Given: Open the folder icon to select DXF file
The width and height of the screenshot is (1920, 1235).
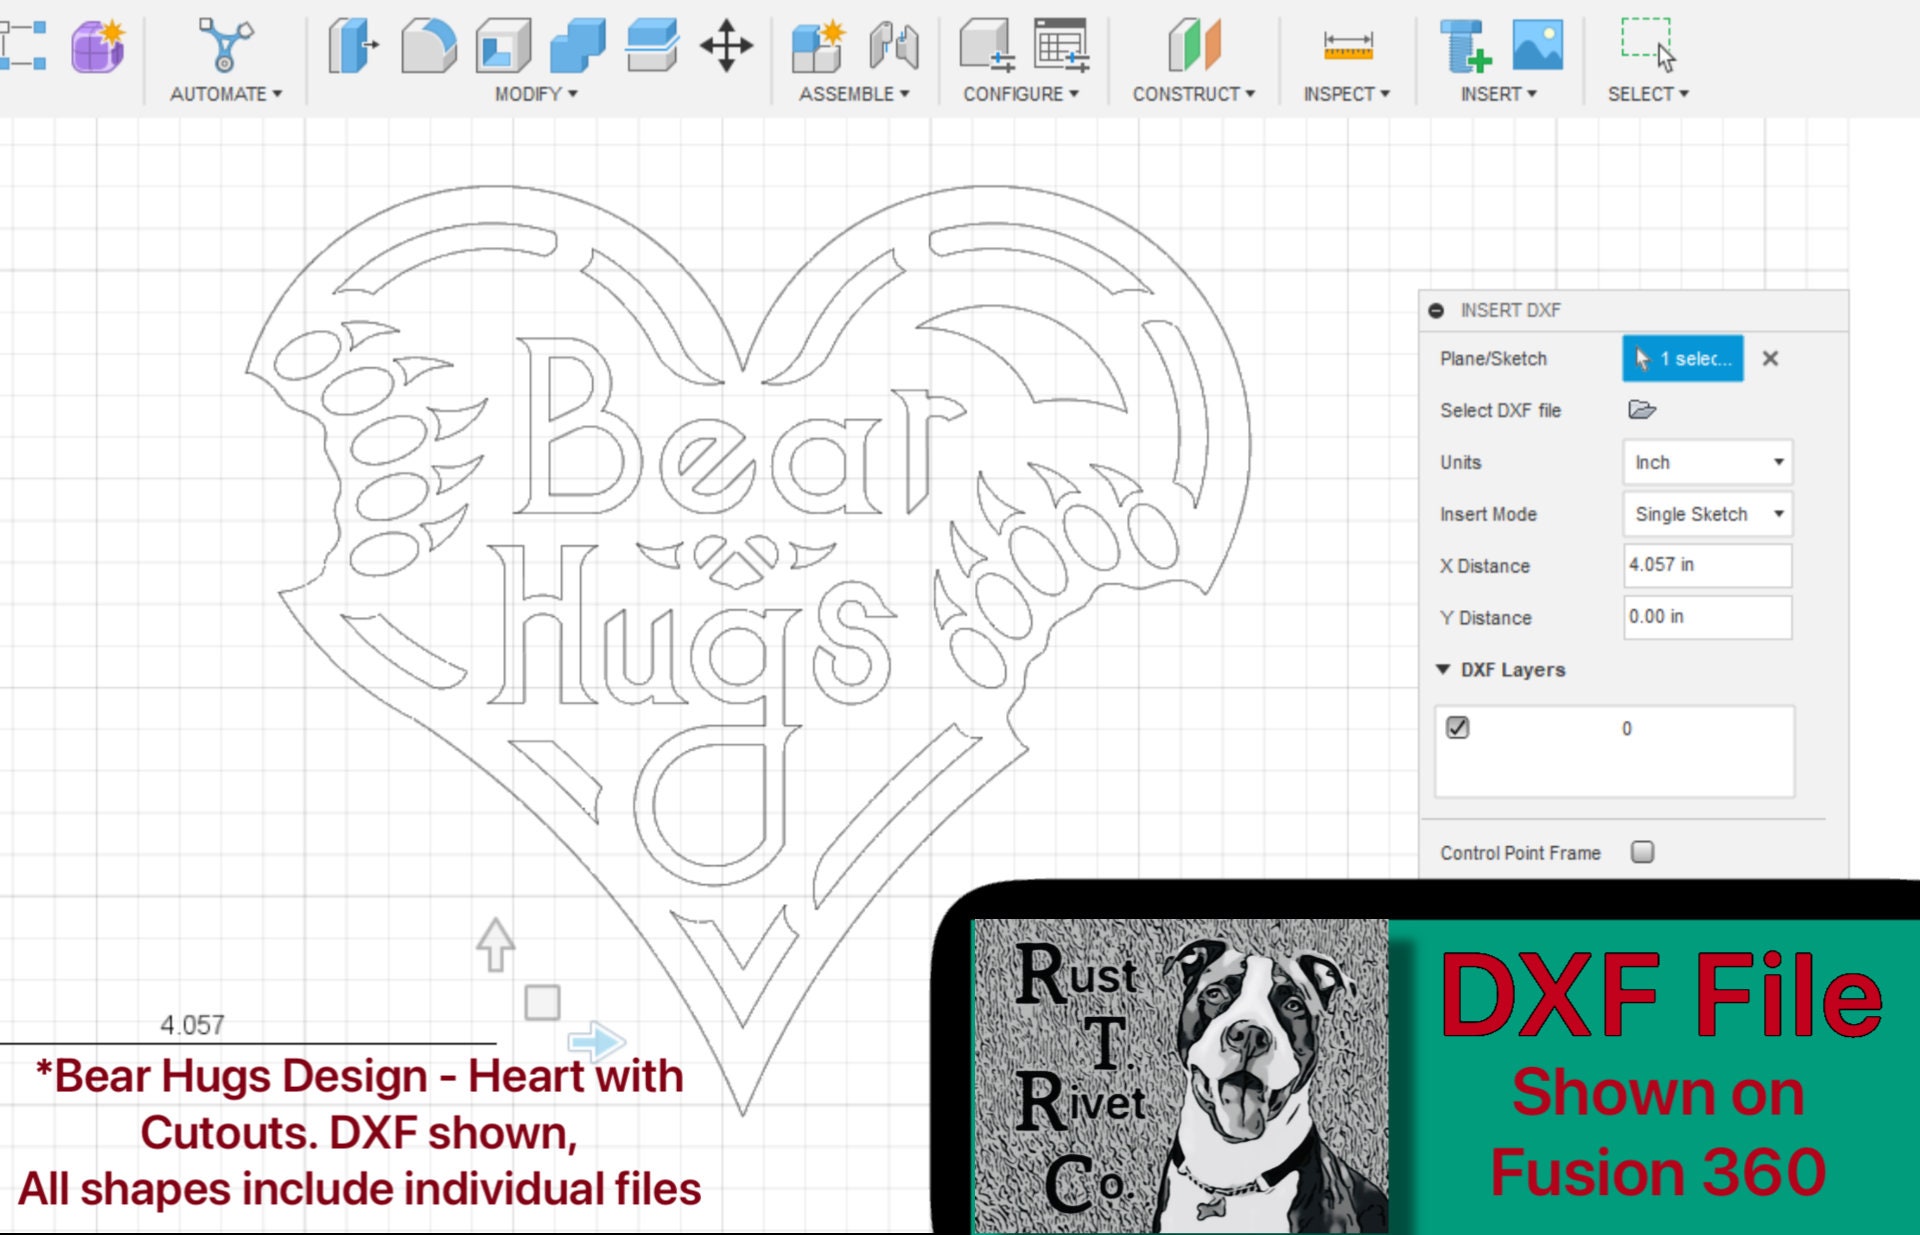Looking at the screenshot, I should pyautogui.click(x=1643, y=410).
